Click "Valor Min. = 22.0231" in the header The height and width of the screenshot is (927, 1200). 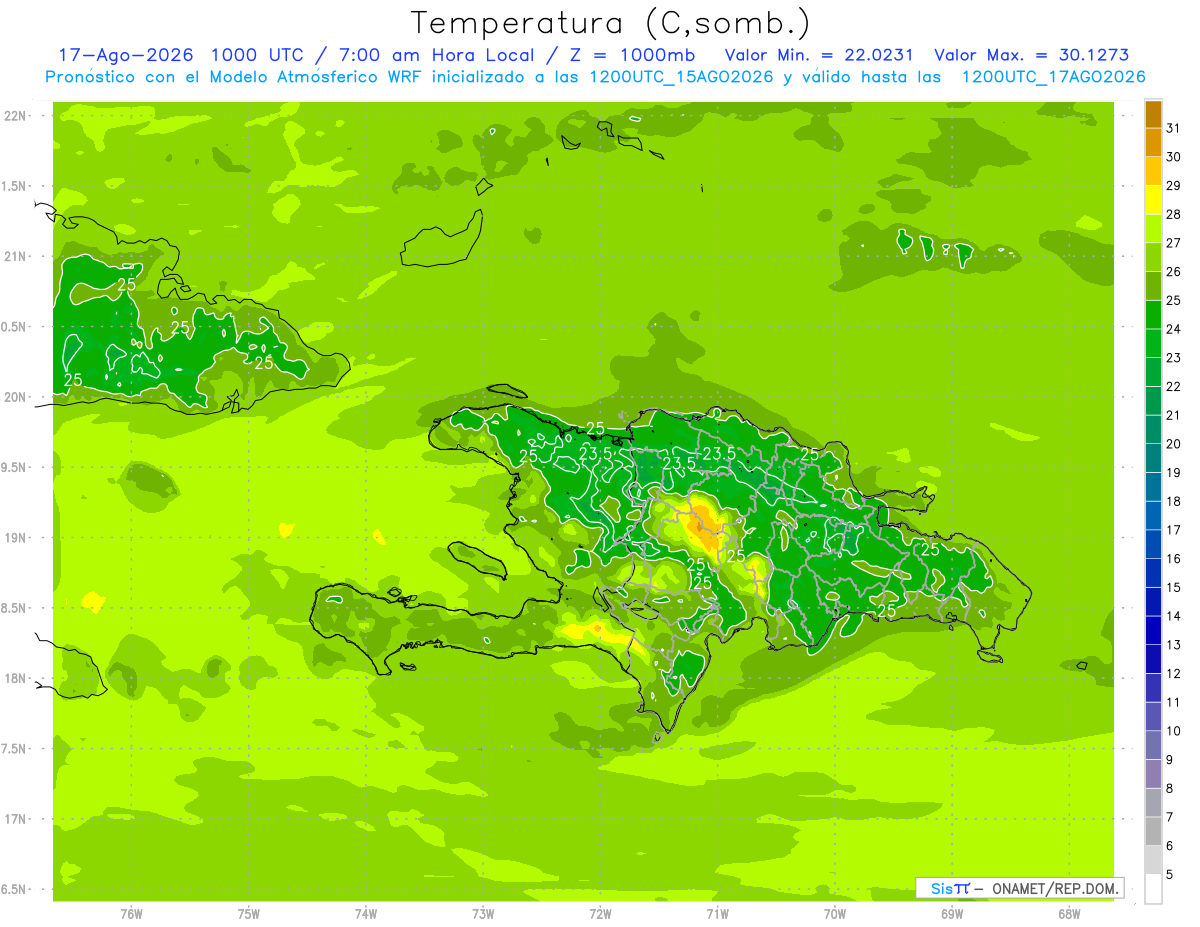[819, 55]
